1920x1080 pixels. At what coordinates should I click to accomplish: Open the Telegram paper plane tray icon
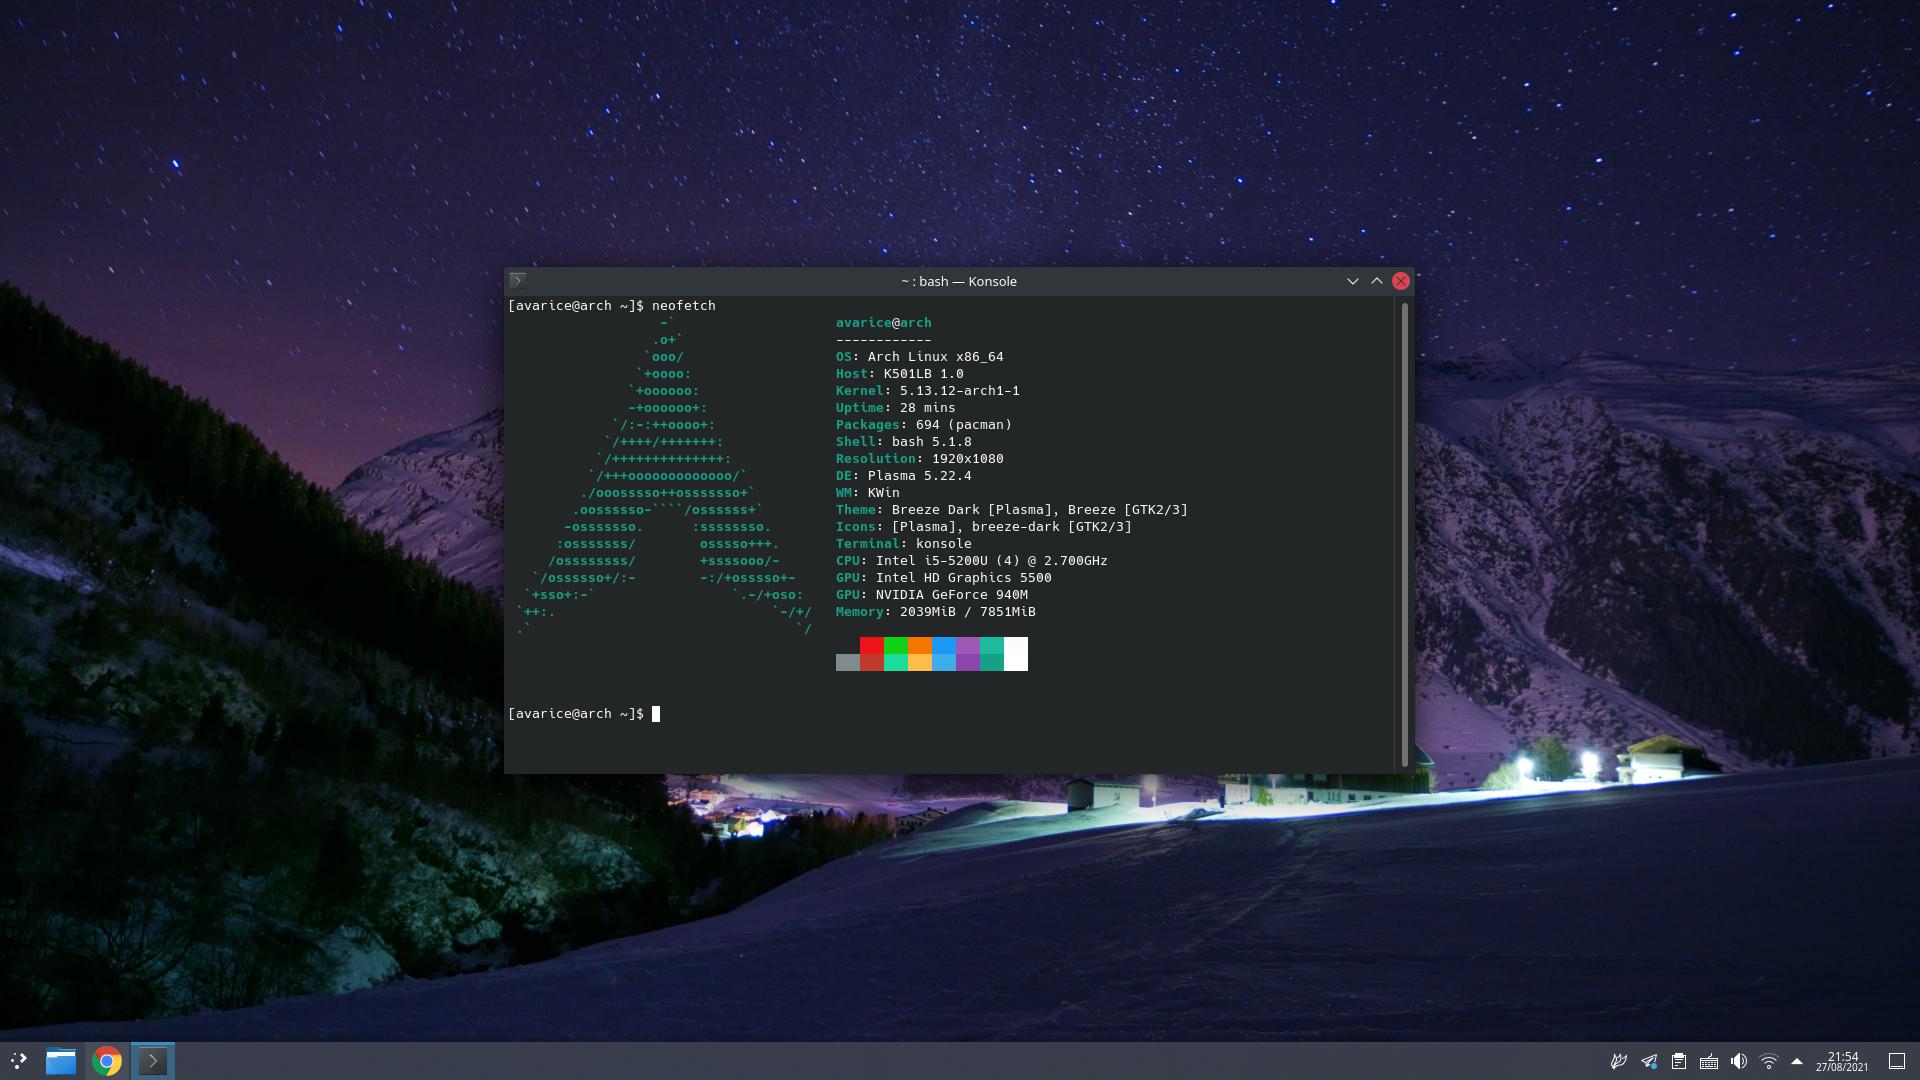pyautogui.click(x=1649, y=1061)
